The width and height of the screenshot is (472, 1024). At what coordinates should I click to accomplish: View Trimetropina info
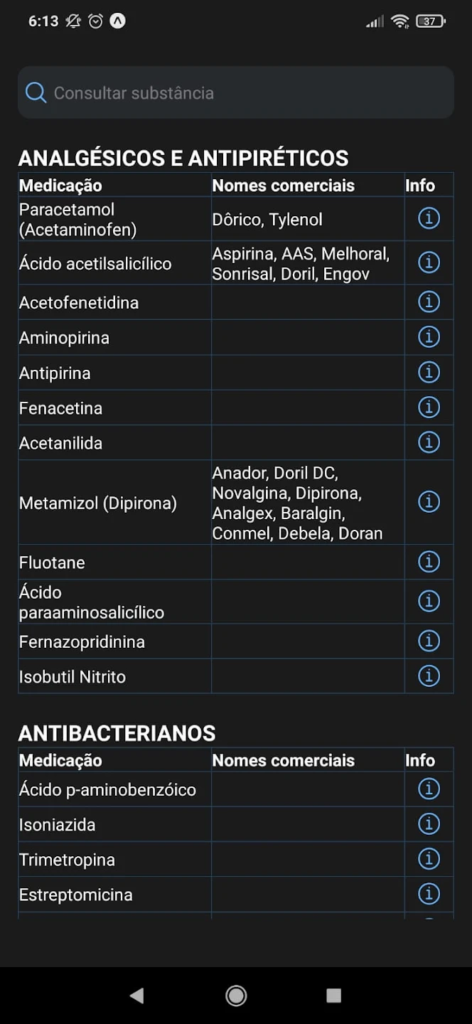429,859
